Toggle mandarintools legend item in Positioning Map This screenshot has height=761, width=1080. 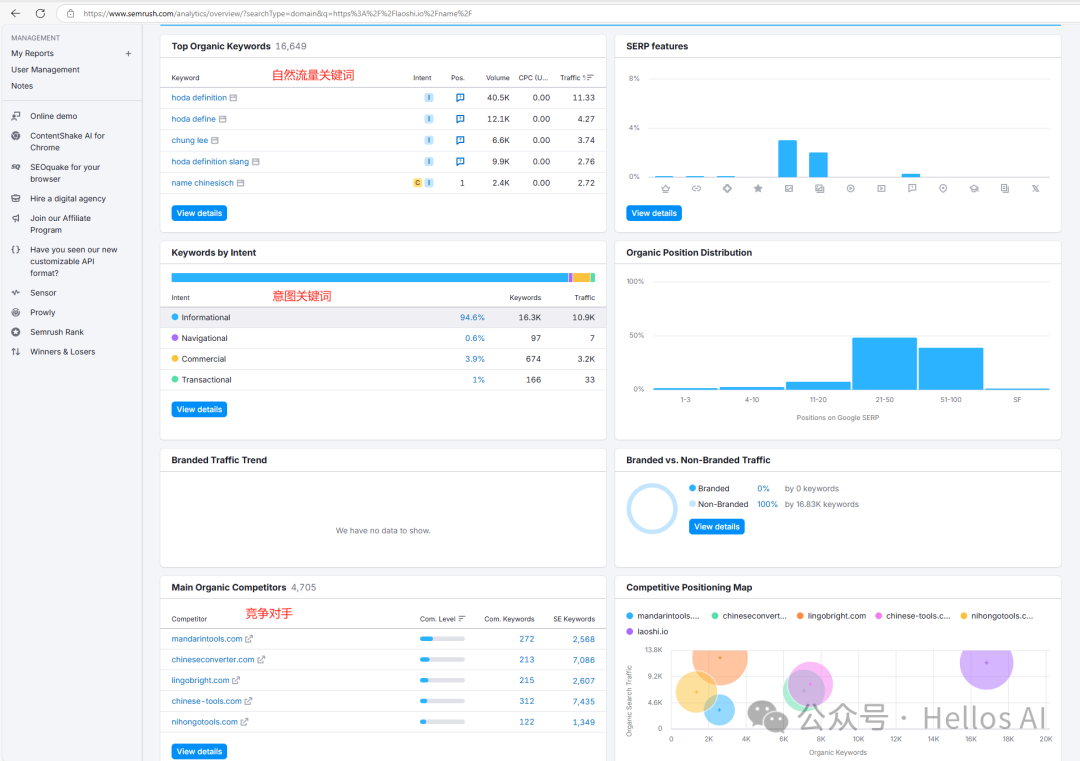[x=664, y=616]
